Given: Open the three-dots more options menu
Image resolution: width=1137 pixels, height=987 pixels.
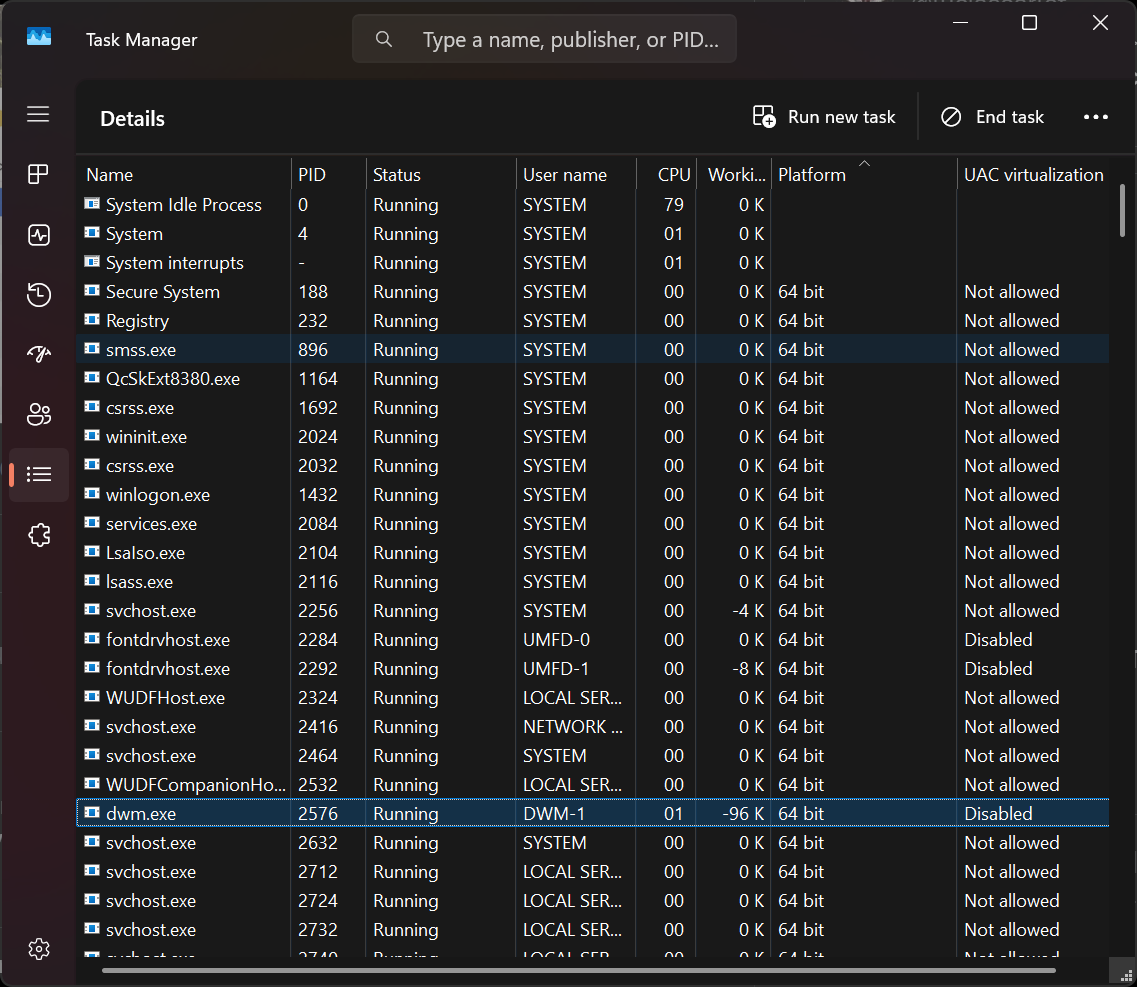Looking at the screenshot, I should [x=1095, y=117].
